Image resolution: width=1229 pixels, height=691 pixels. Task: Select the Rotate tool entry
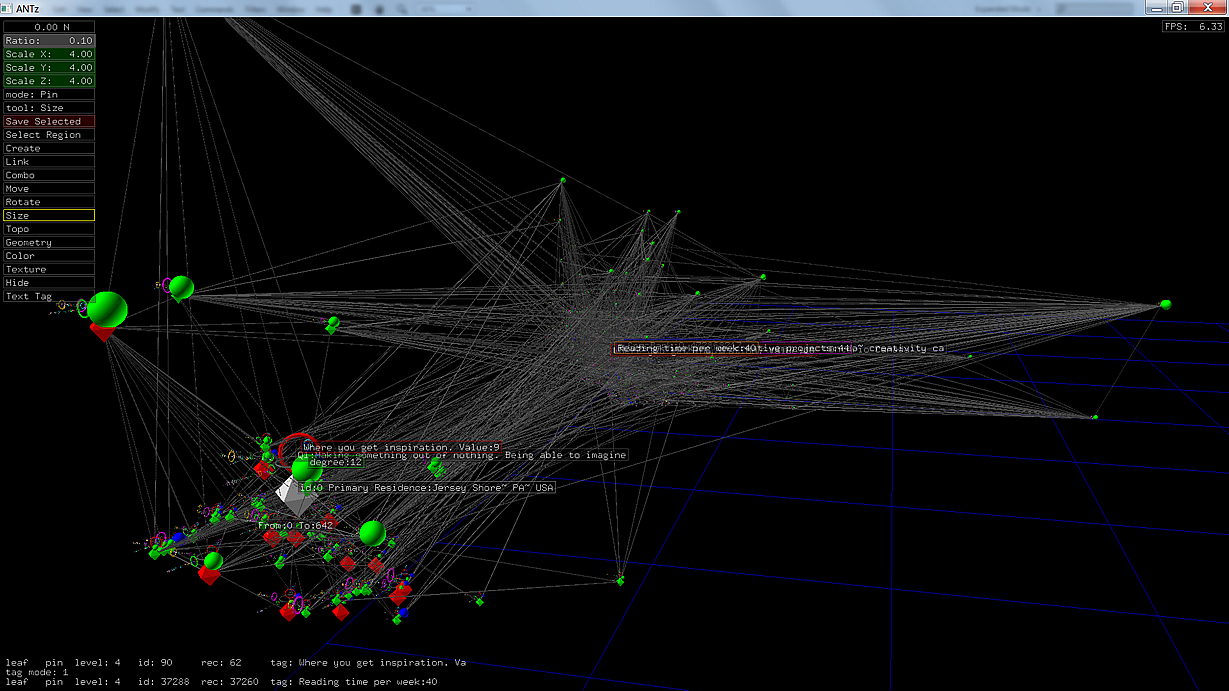[x=49, y=202]
